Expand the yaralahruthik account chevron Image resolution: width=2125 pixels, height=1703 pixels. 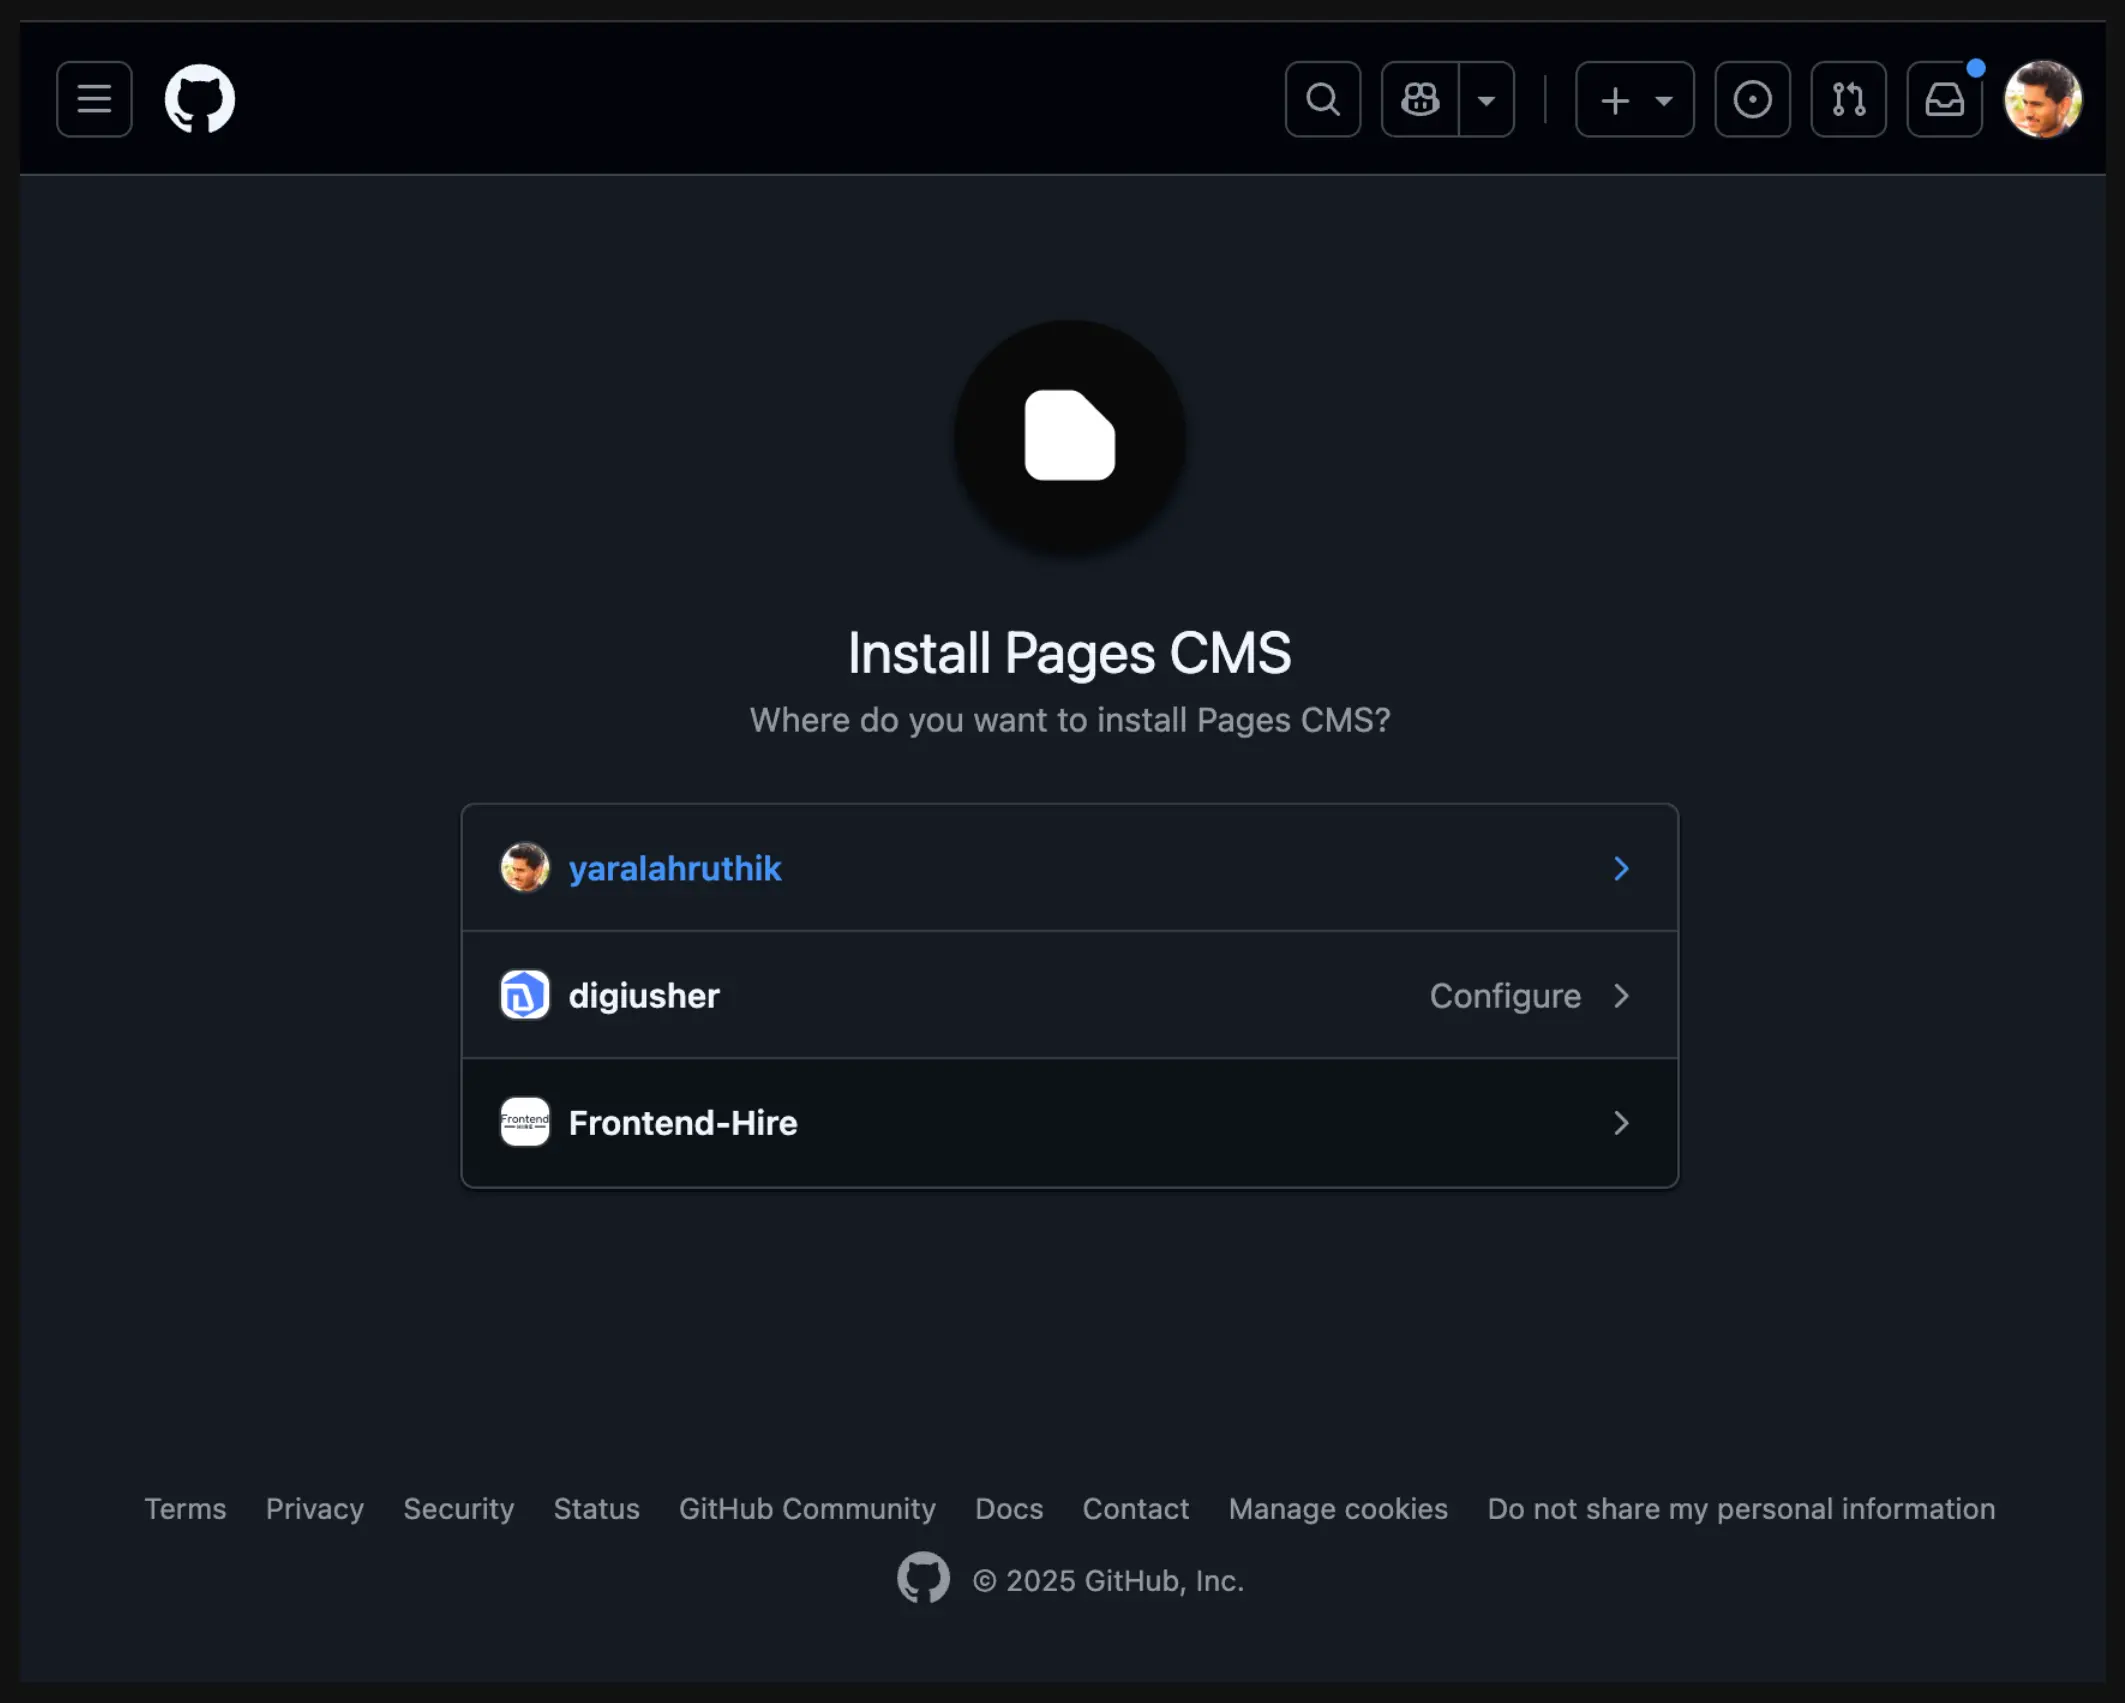[x=1620, y=868]
